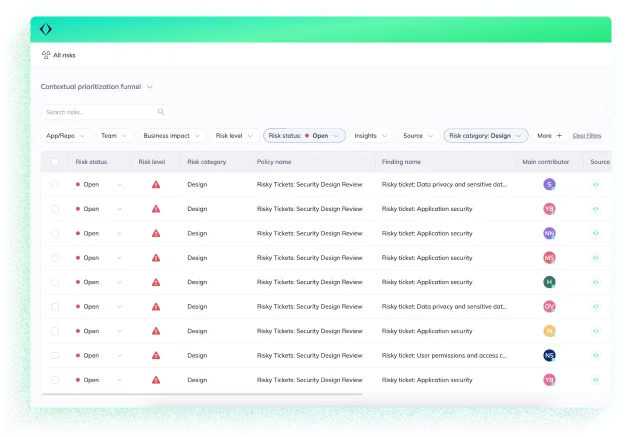Click the warning triangle in S avatar row
This screenshot has width=629, height=437.
(x=156, y=185)
